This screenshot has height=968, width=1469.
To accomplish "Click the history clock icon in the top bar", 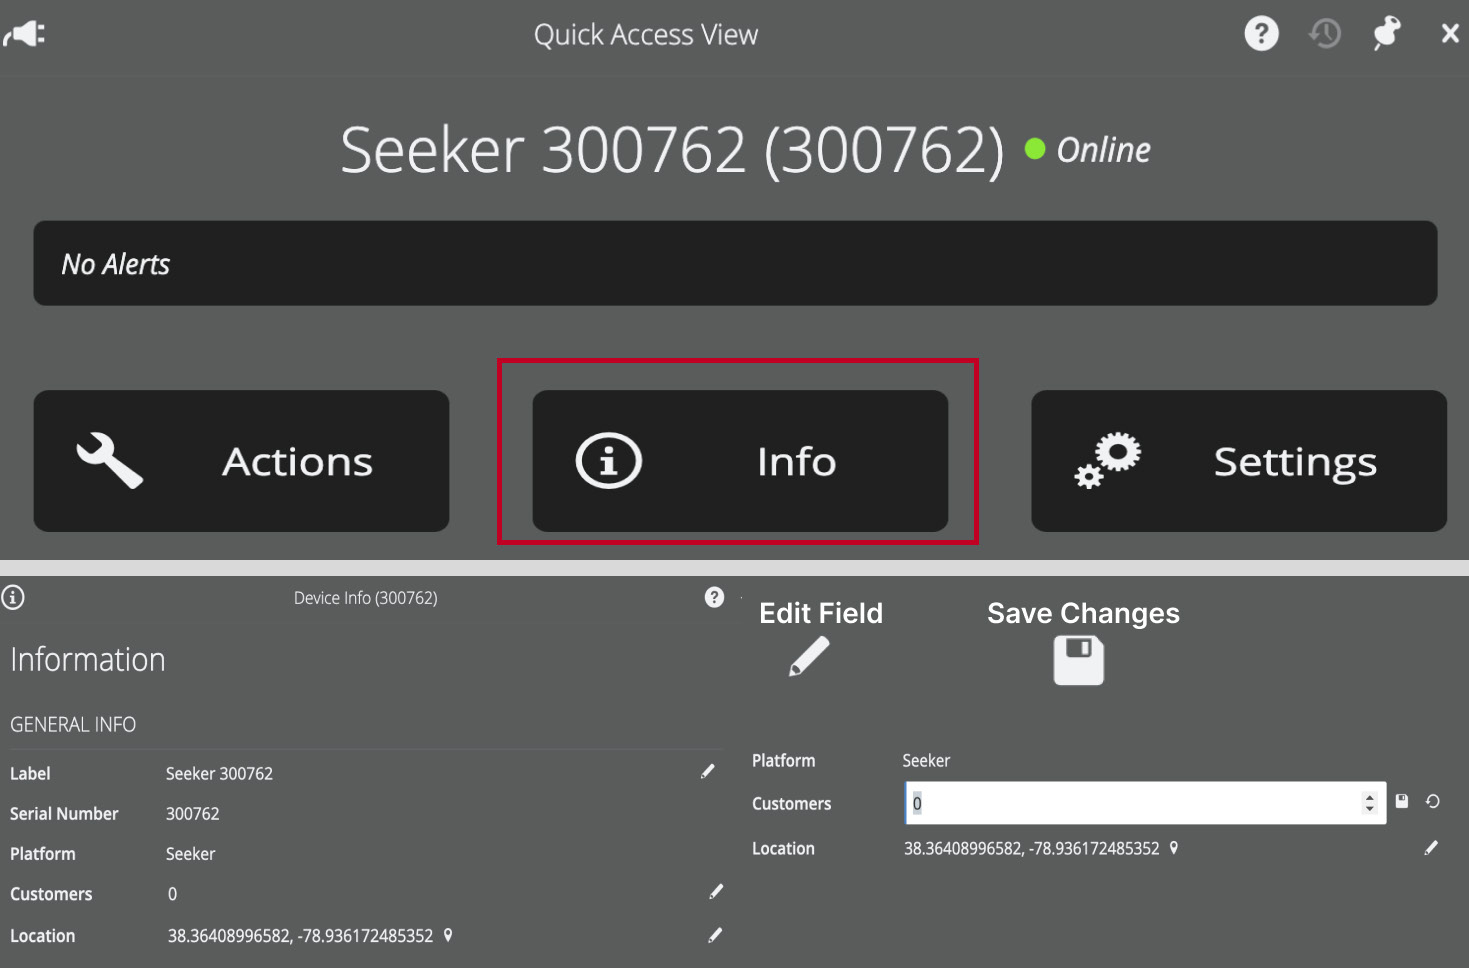I will point(1324,33).
